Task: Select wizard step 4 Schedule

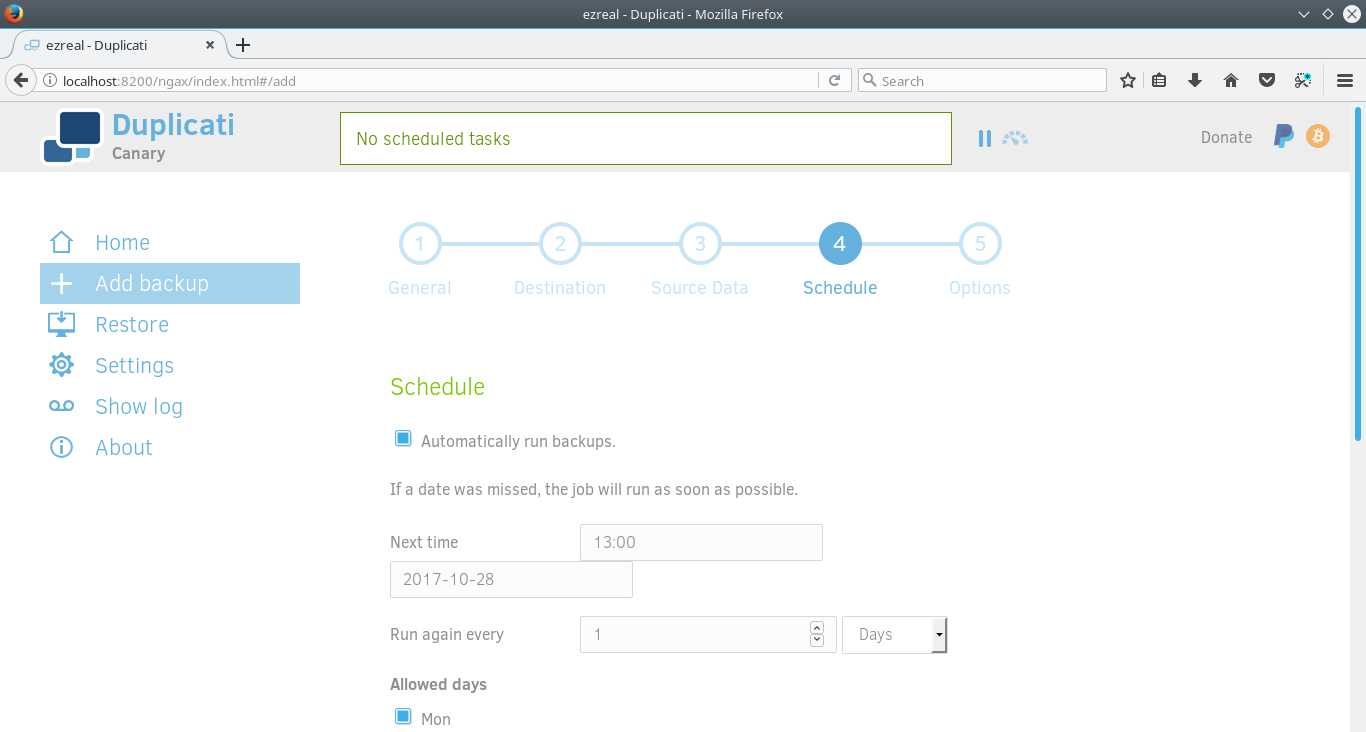Action: coord(840,244)
